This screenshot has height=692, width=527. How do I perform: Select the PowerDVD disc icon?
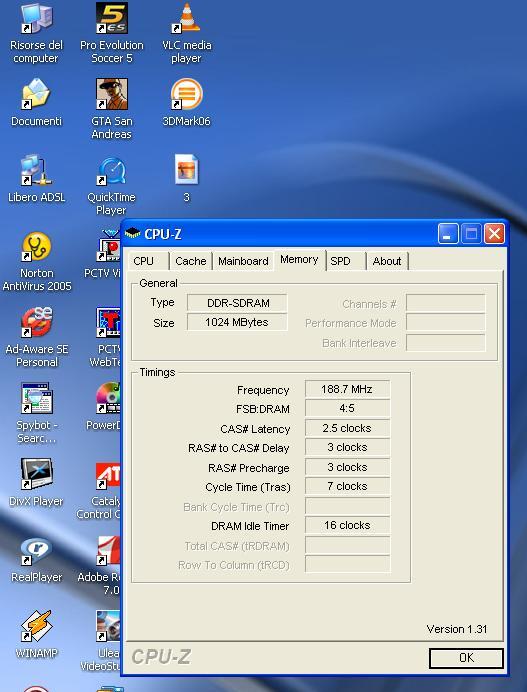[x=108, y=399]
